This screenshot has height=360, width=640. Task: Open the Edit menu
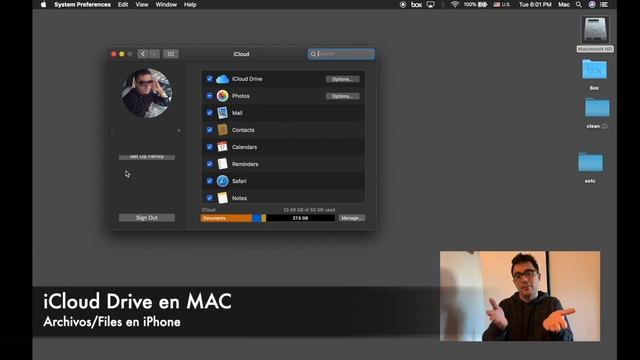(123, 4)
